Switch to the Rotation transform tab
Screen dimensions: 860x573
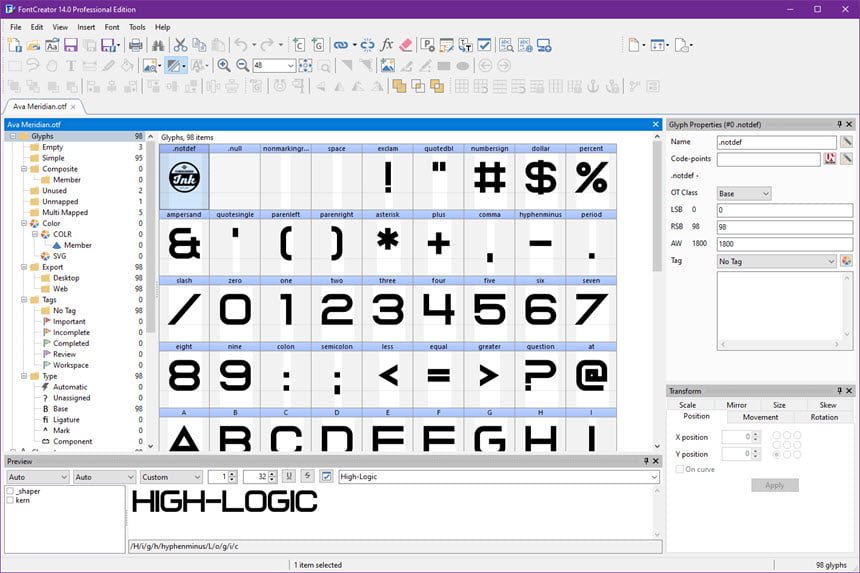coord(824,417)
